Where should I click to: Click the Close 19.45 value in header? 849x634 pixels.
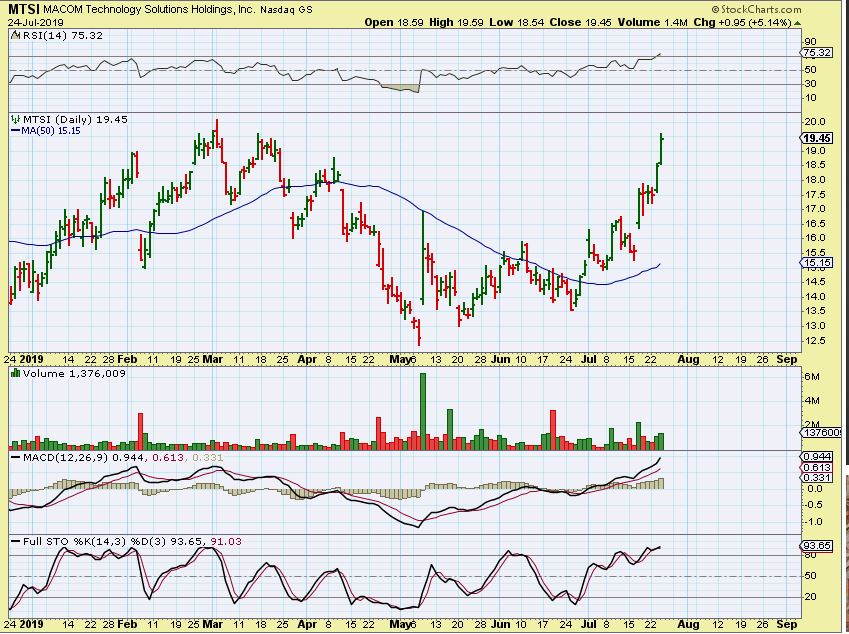(x=580, y=22)
